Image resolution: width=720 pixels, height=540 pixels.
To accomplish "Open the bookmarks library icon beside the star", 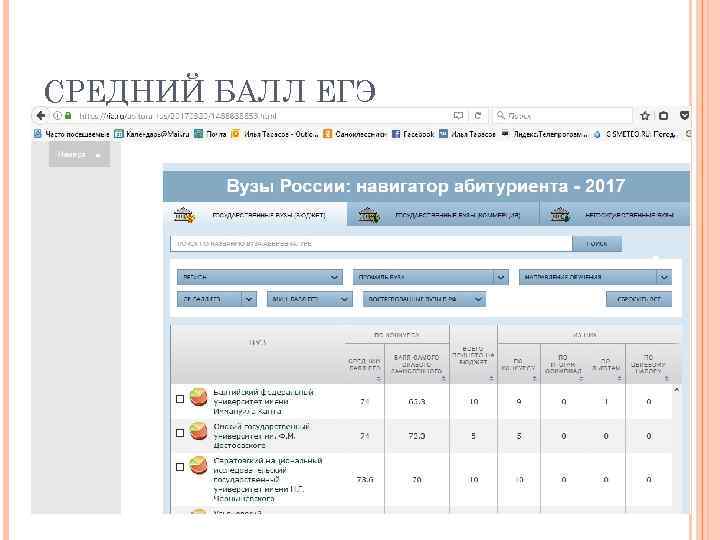I will [664, 116].
